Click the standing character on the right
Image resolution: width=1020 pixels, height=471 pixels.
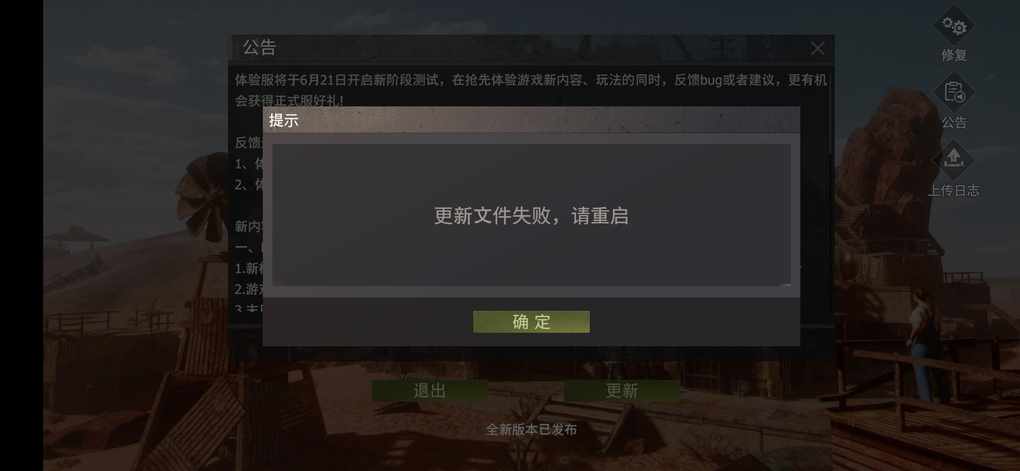(x=922, y=345)
